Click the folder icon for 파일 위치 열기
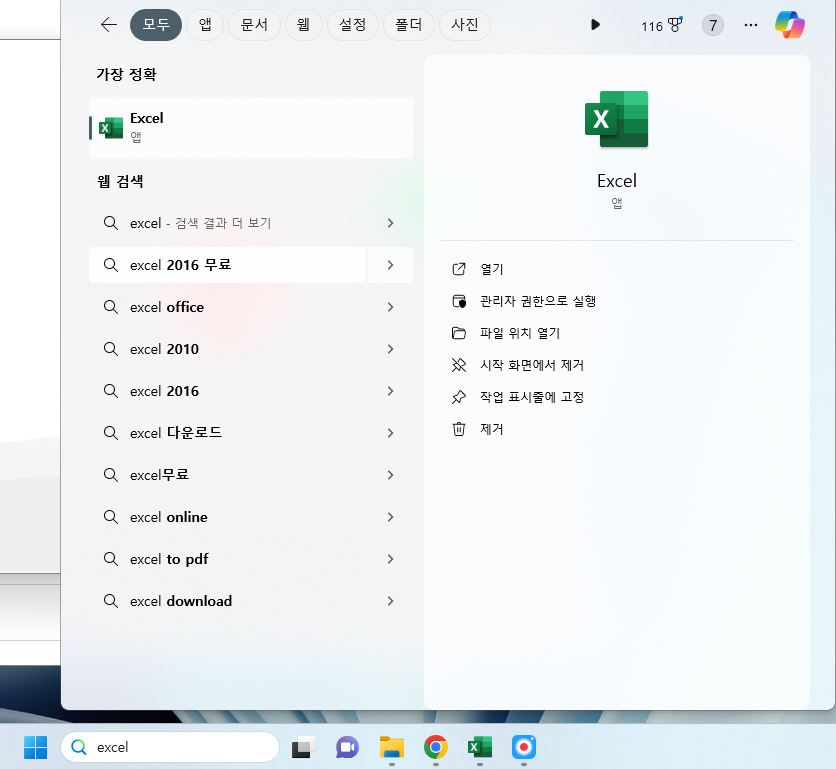 pos(459,333)
